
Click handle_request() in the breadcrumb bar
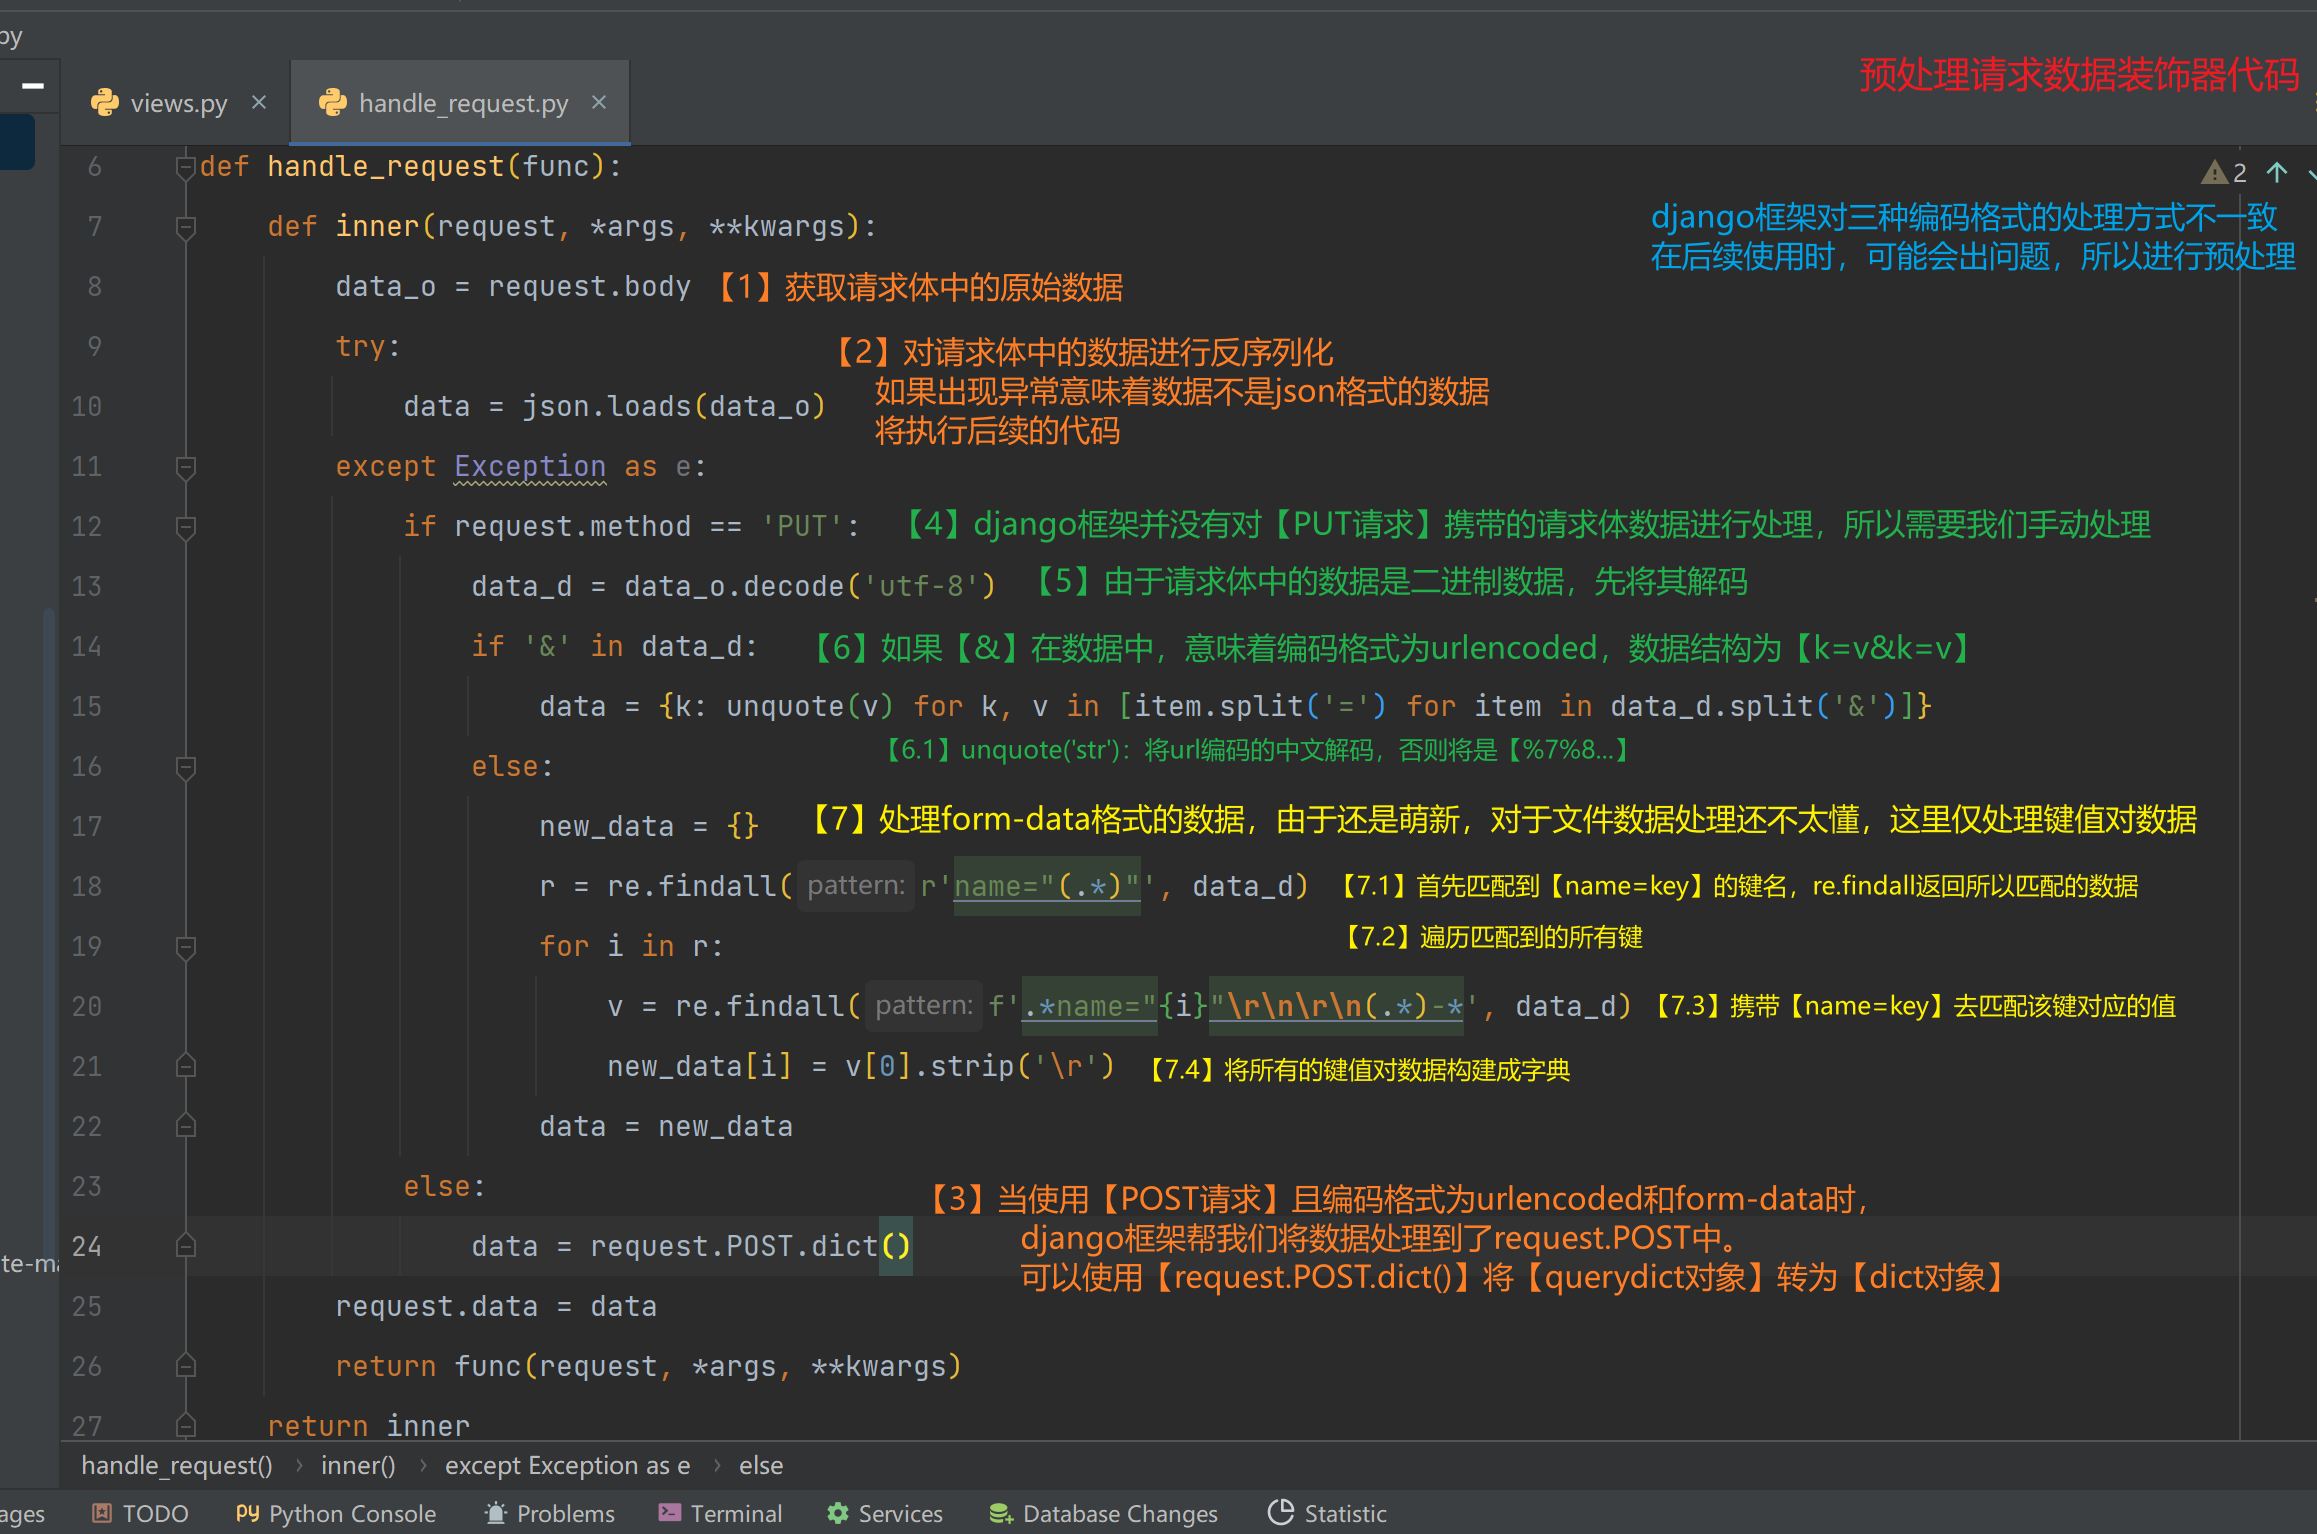(177, 1465)
